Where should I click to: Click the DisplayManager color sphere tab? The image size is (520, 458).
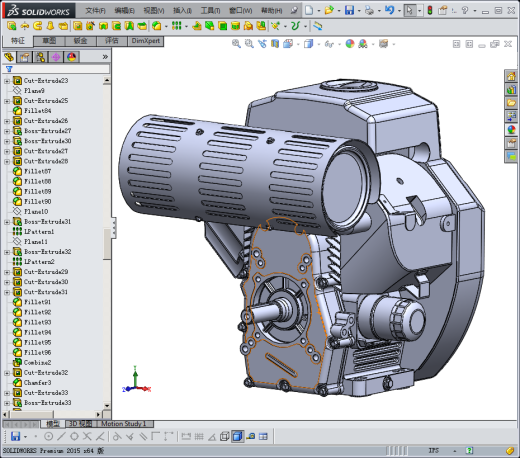(x=72, y=57)
